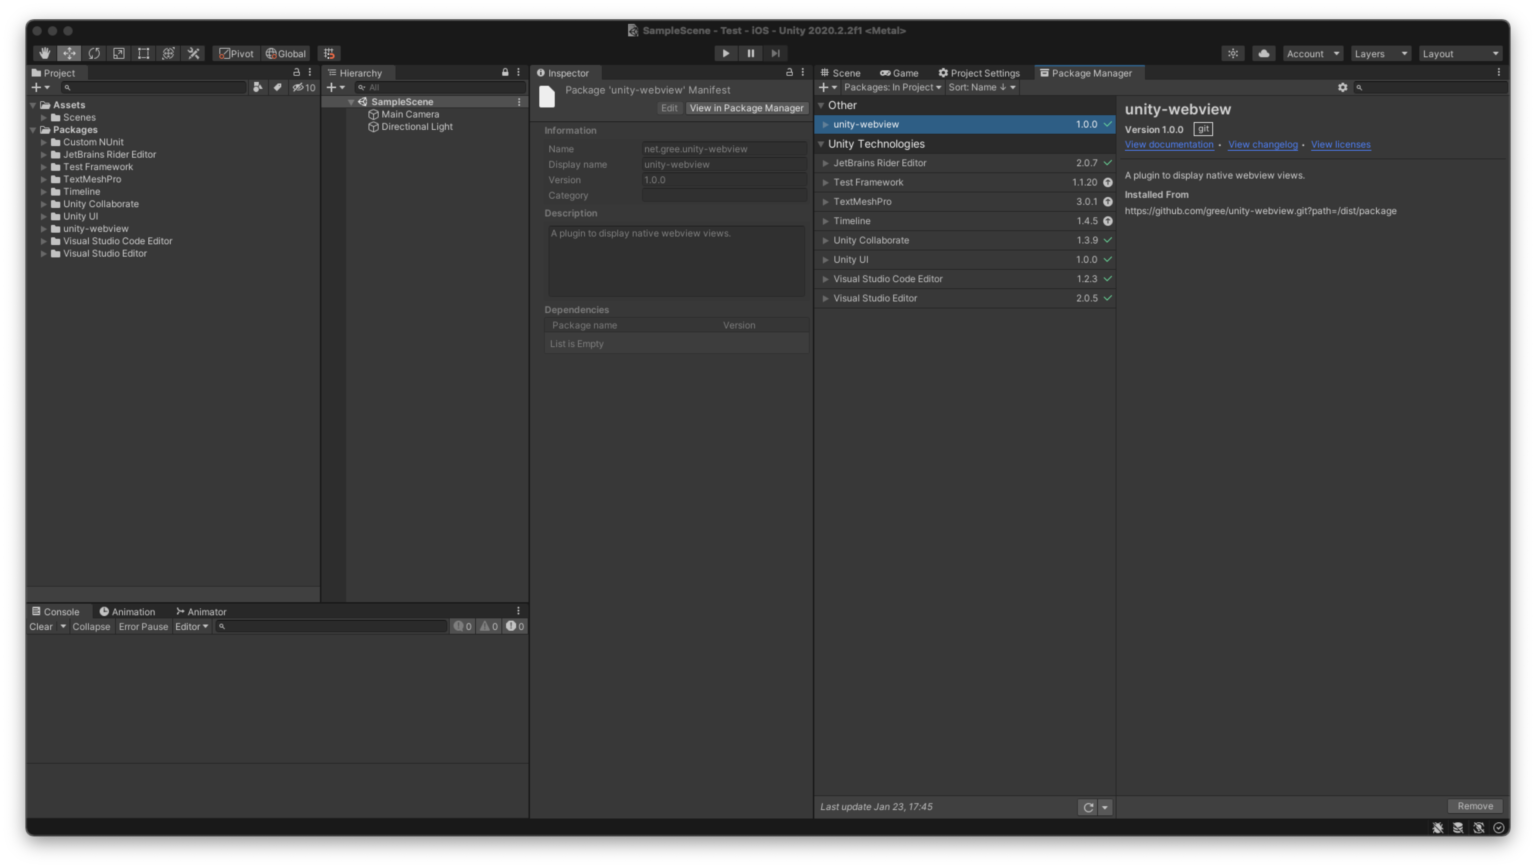Select the Scale tool
This screenshot has height=868, width=1536.
pyautogui.click(x=119, y=53)
